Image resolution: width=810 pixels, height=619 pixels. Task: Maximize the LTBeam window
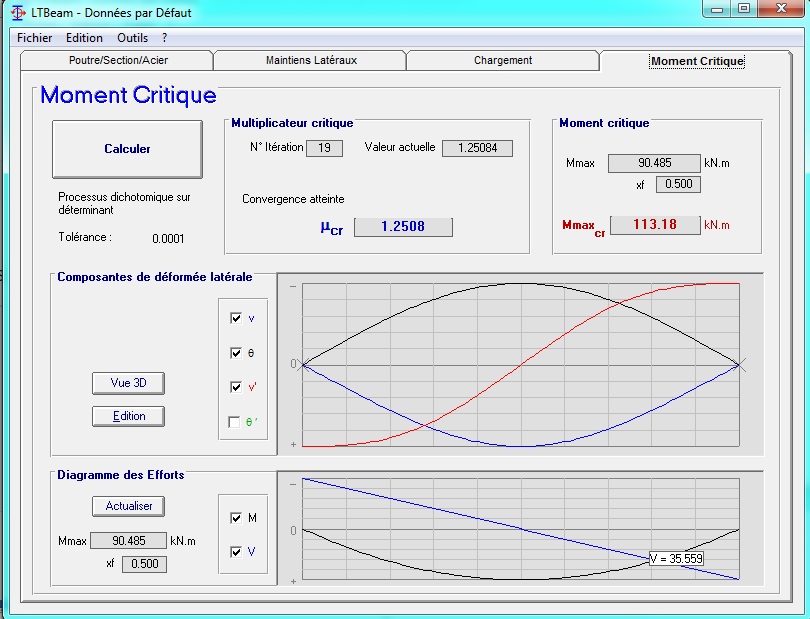coord(743,9)
